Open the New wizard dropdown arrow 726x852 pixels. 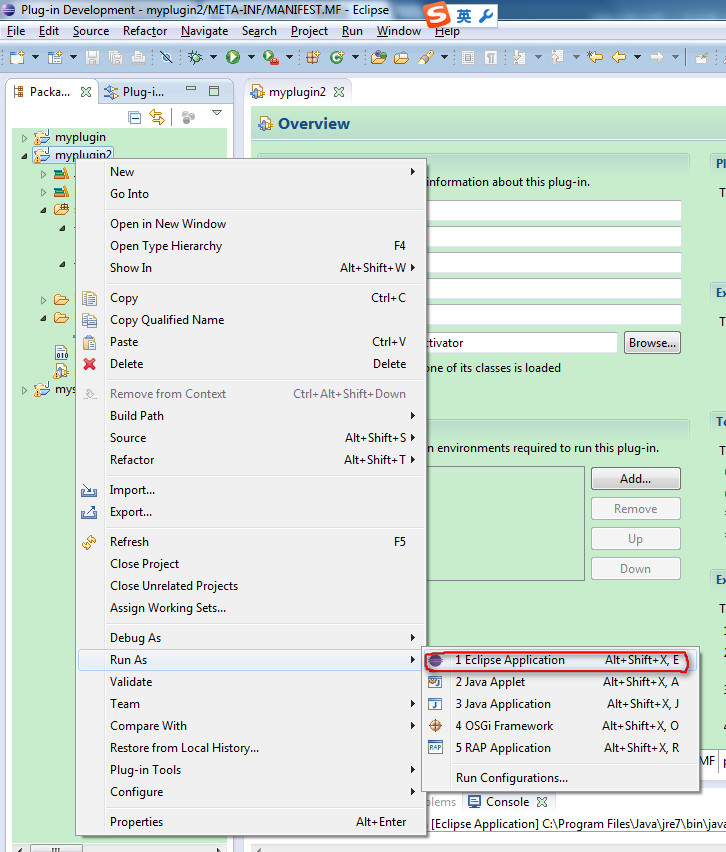pyautogui.click(x=35, y=57)
